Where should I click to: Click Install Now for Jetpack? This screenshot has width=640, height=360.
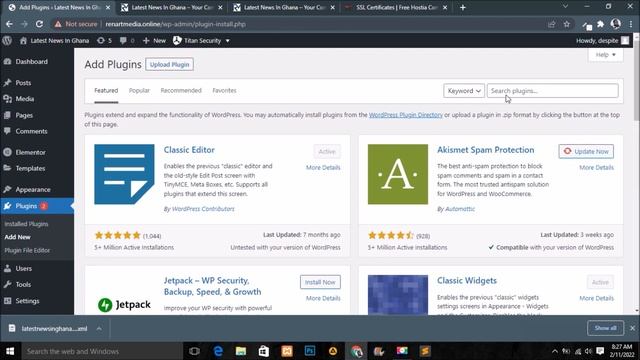click(320, 282)
